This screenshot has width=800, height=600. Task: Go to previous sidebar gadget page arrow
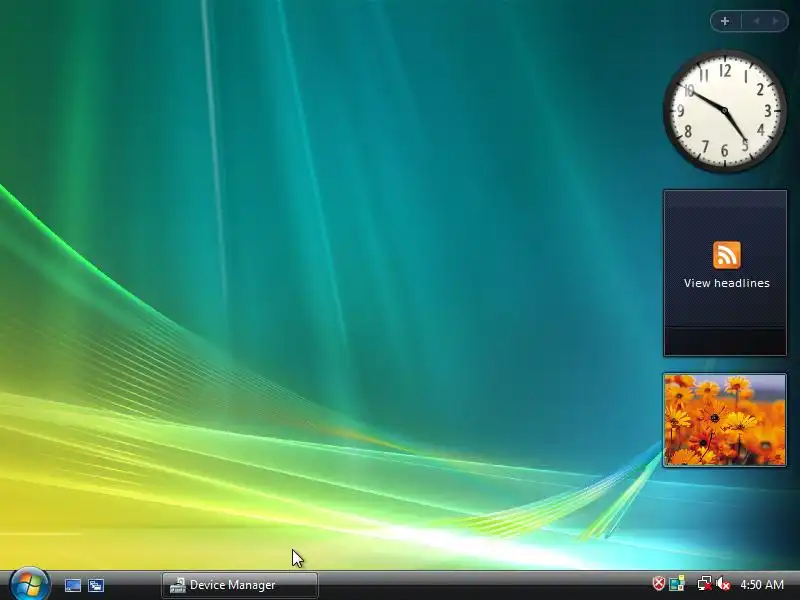click(756, 21)
